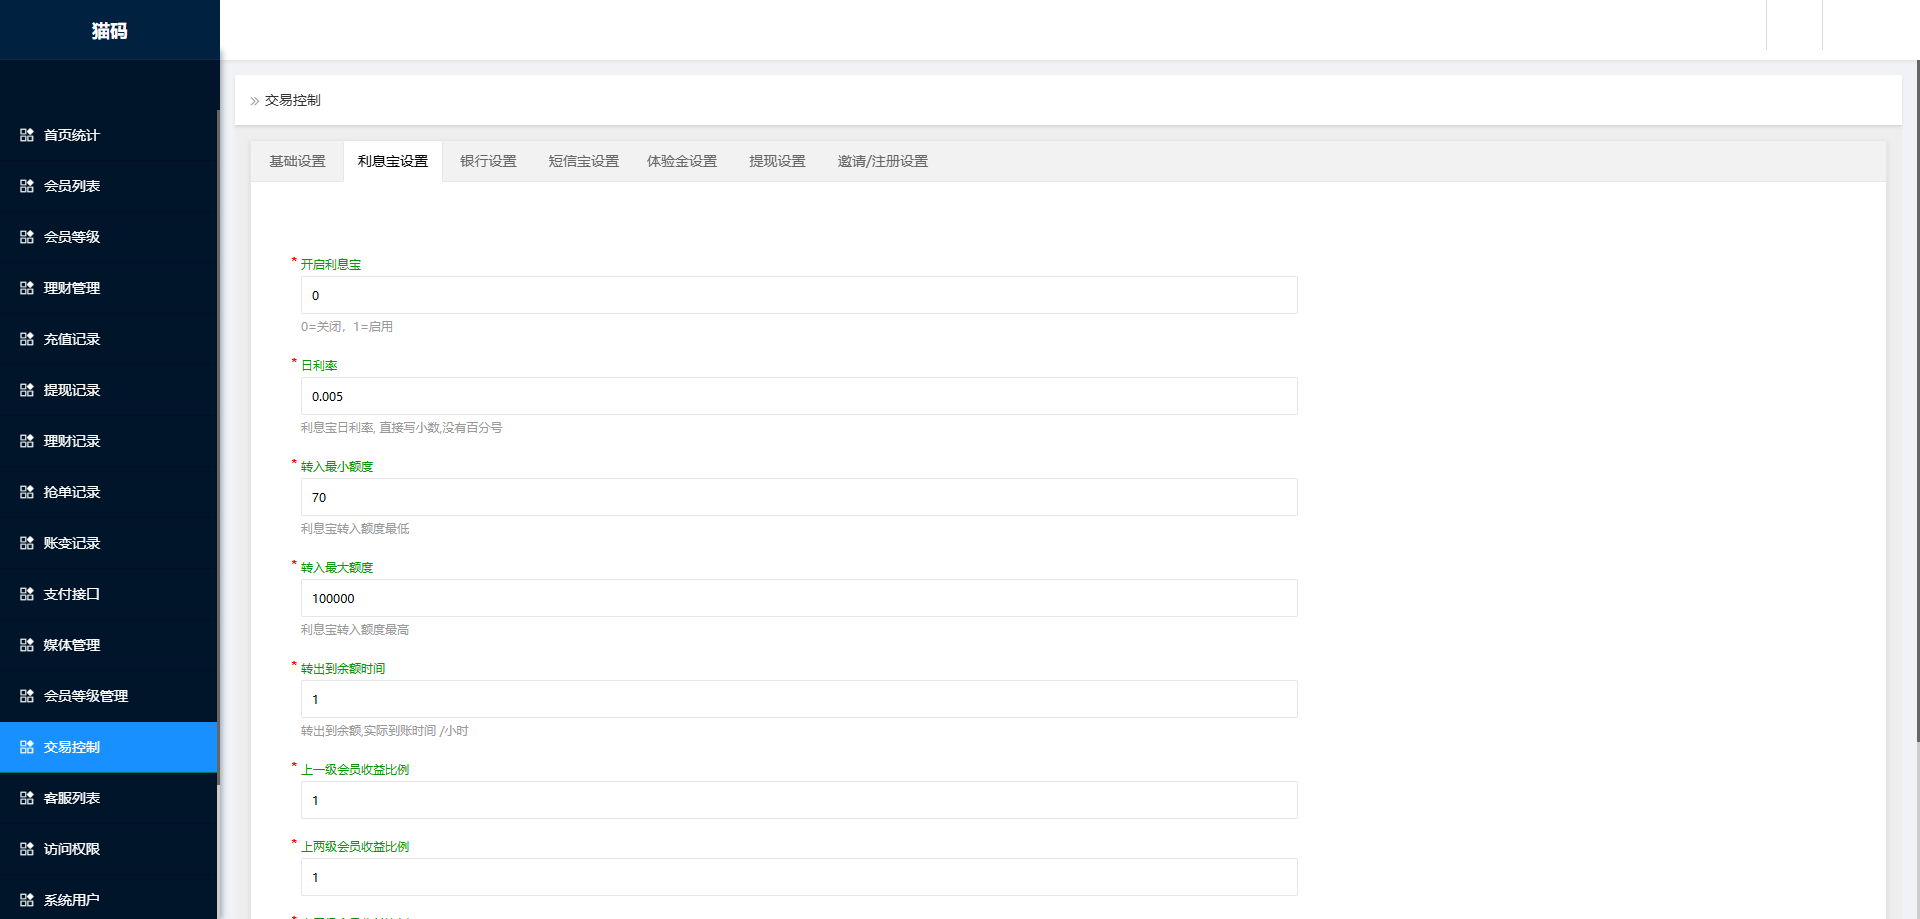
Task: Select the 首页统计 dashboard icon in sidebar
Action: pos(26,135)
